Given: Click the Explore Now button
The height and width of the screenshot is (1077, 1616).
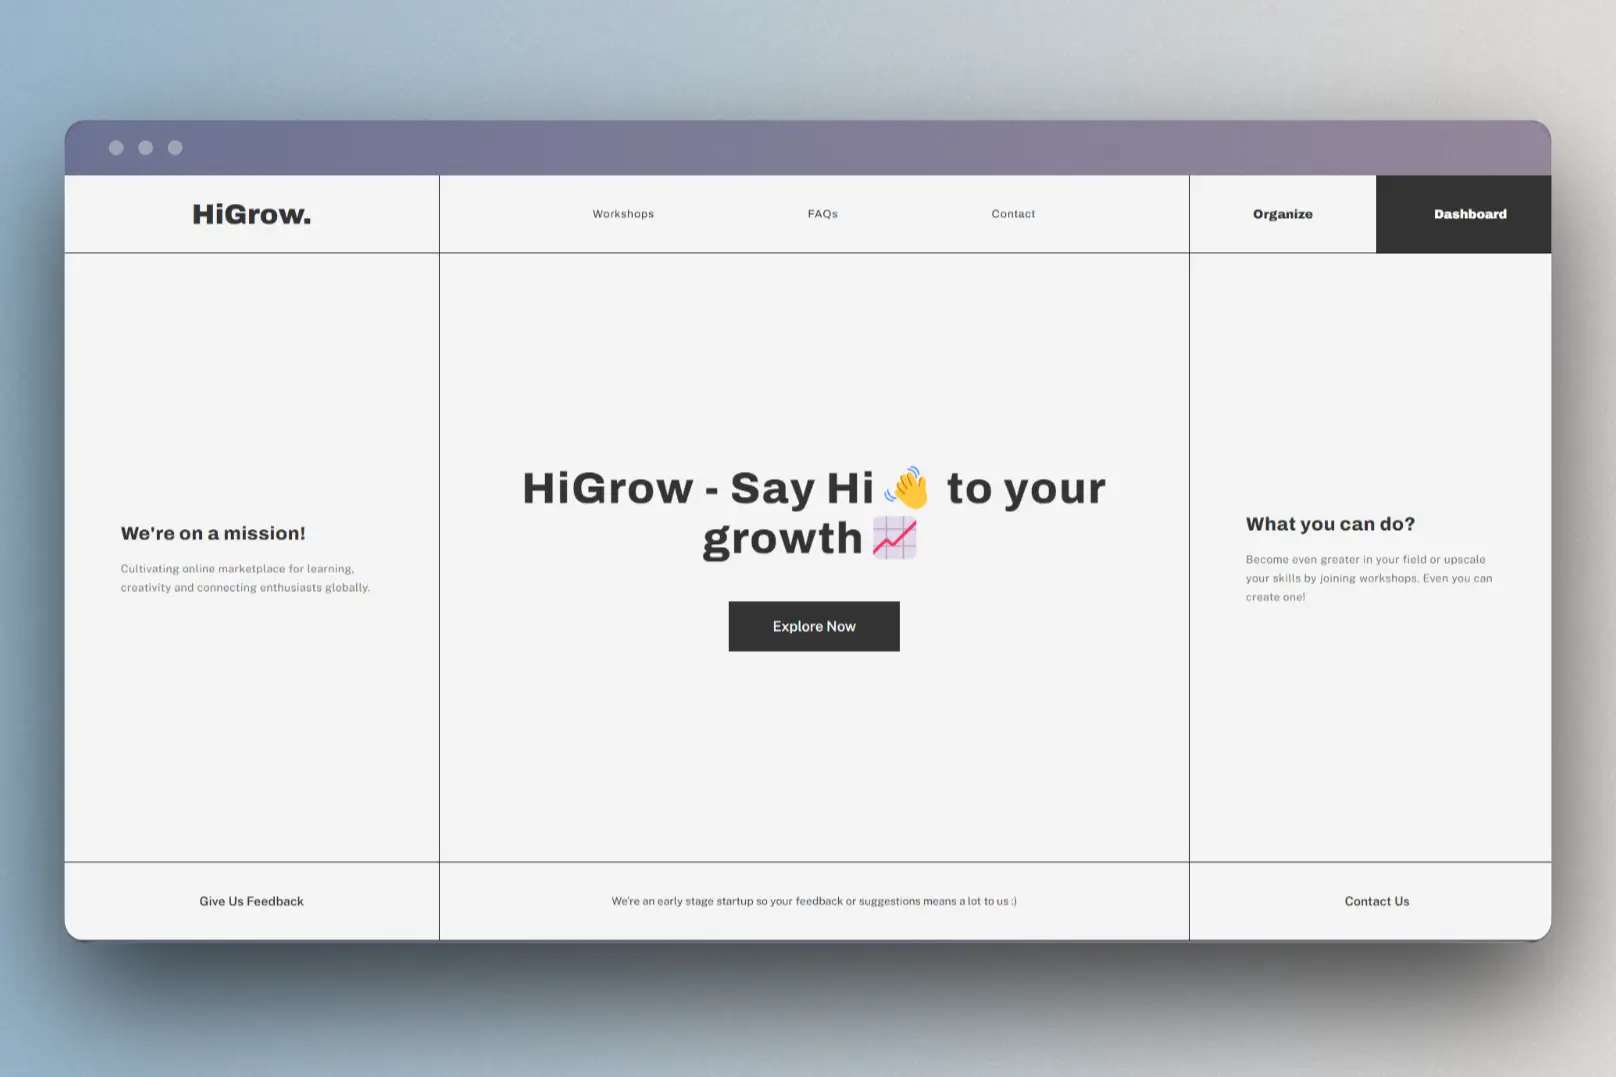Looking at the screenshot, I should tap(813, 626).
